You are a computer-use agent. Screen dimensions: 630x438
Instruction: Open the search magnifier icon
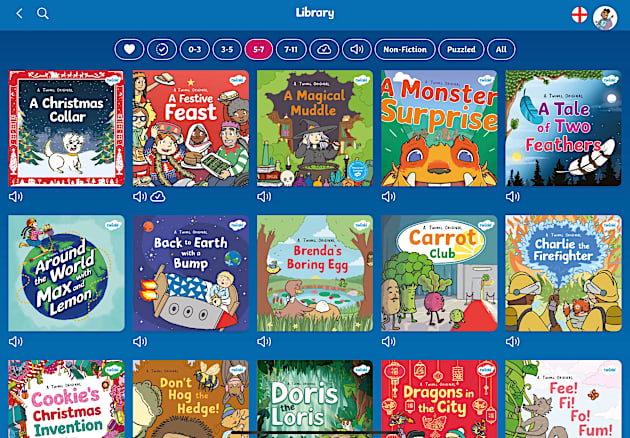tap(43, 14)
